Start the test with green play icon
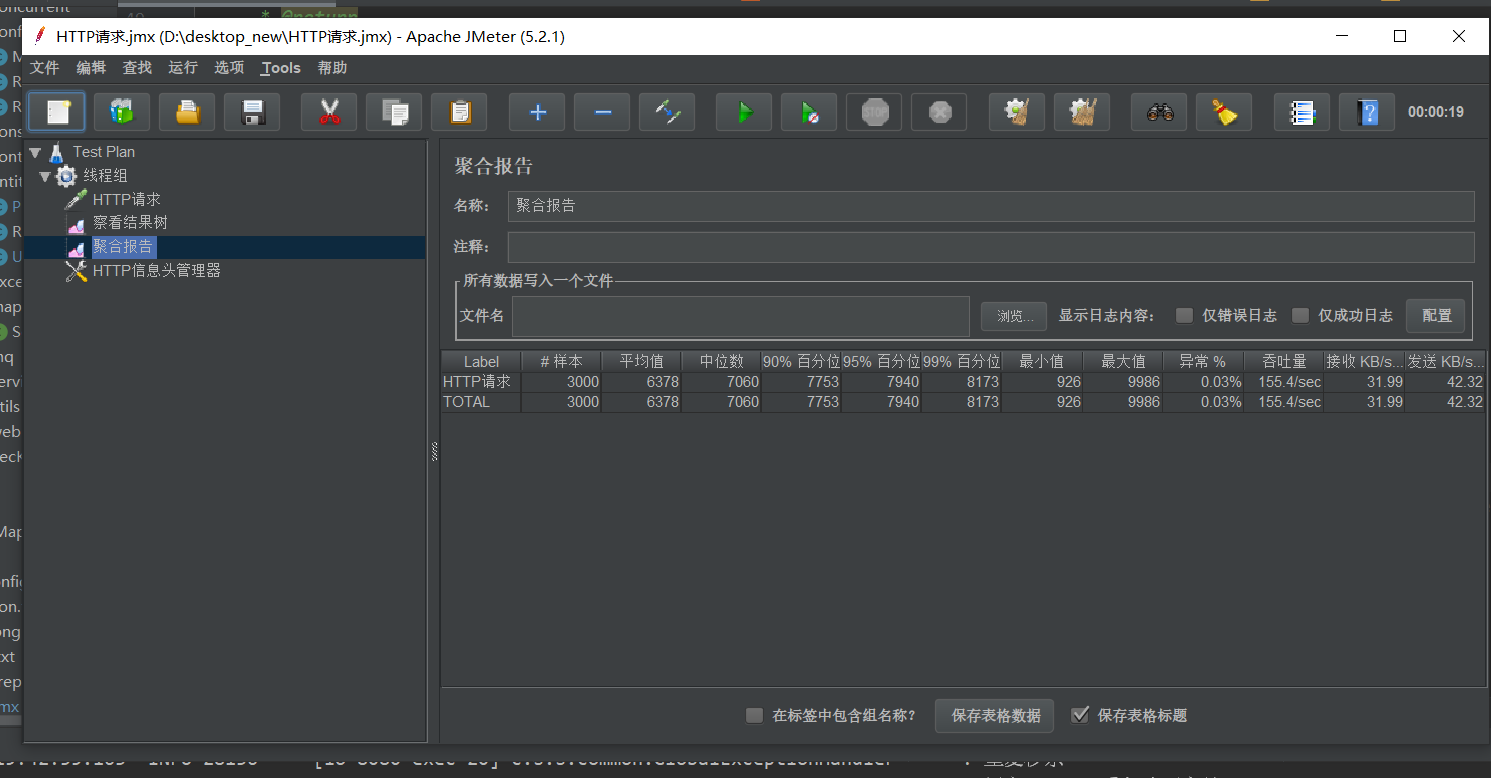 click(744, 112)
